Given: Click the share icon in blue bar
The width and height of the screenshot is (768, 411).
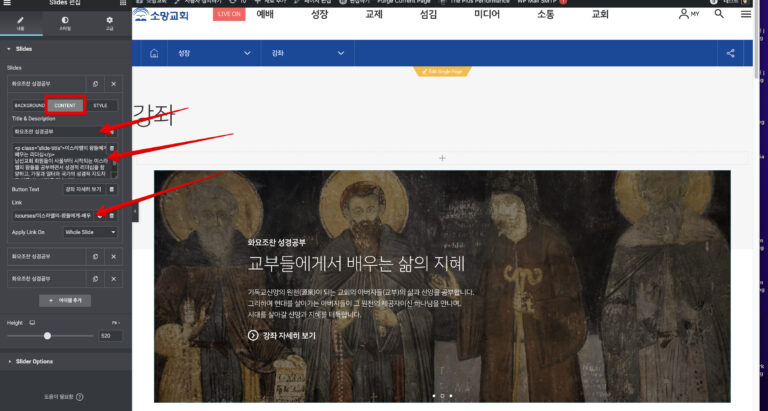Looking at the screenshot, I should point(730,53).
